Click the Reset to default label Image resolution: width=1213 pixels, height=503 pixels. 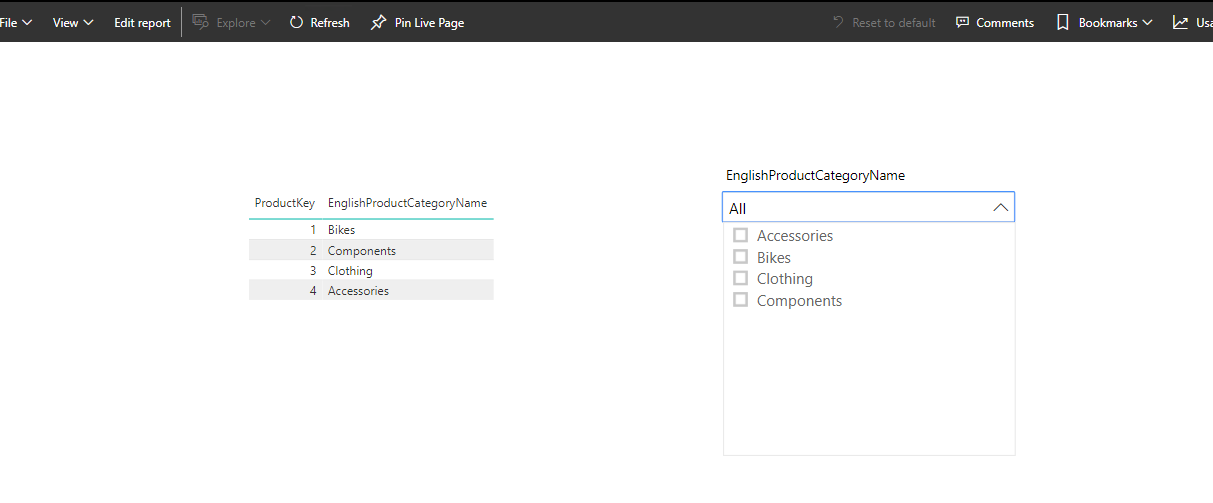894,22
